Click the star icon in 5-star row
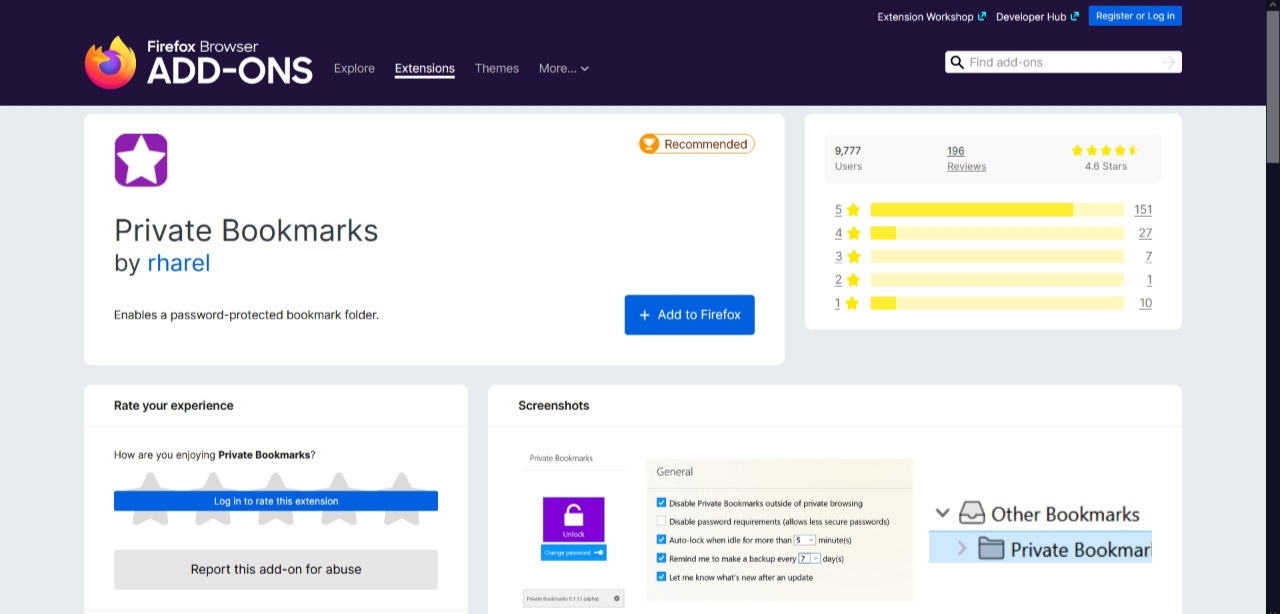 [853, 210]
